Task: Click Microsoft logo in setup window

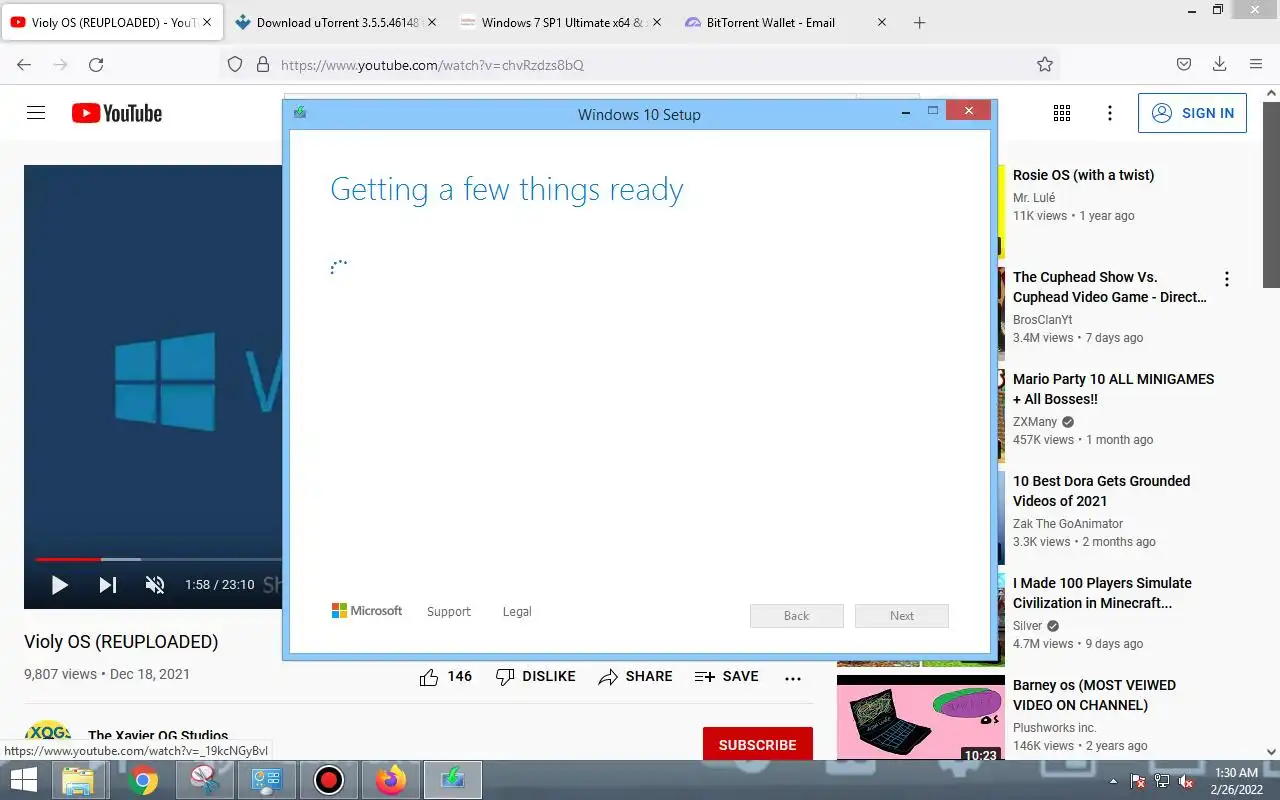Action: pyautogui.click(x=367, y=611)
